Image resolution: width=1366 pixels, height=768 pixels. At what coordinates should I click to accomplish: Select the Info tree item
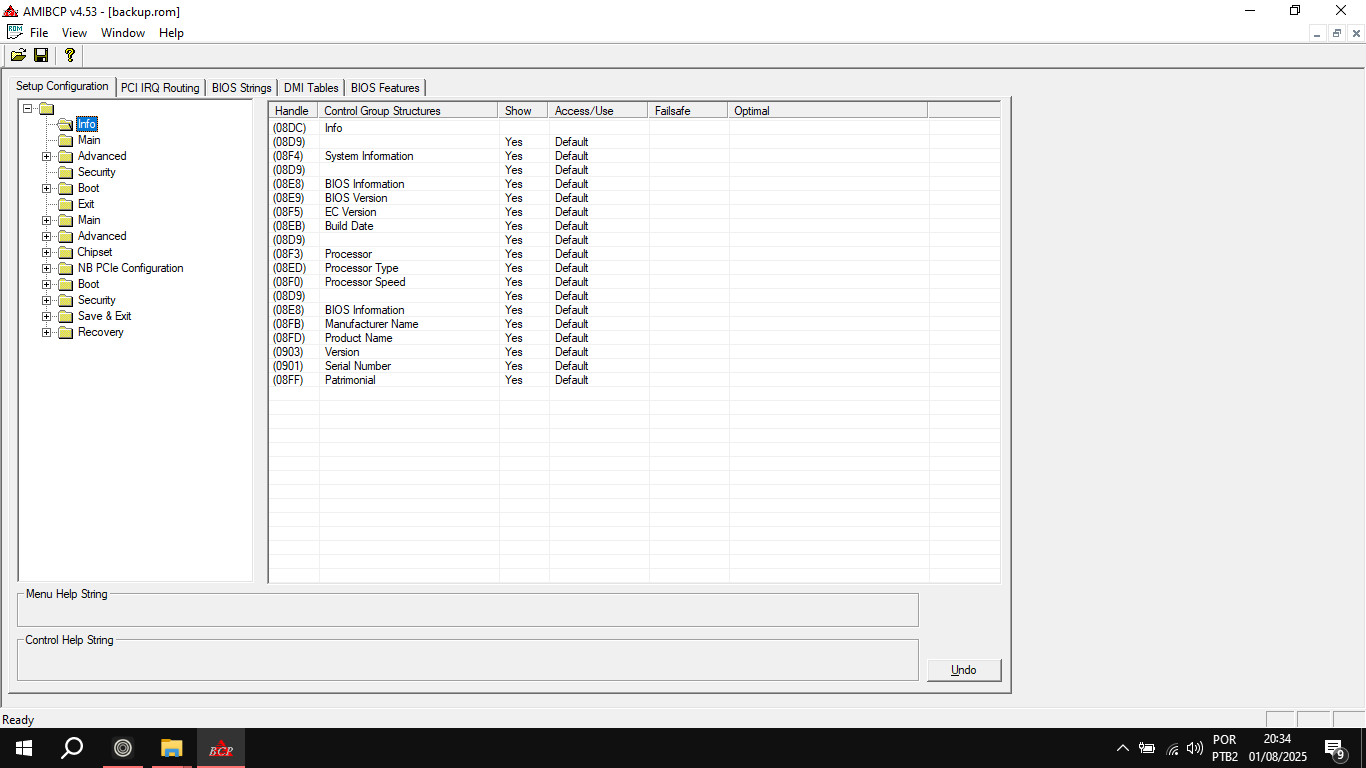click(x=87, y=124)
